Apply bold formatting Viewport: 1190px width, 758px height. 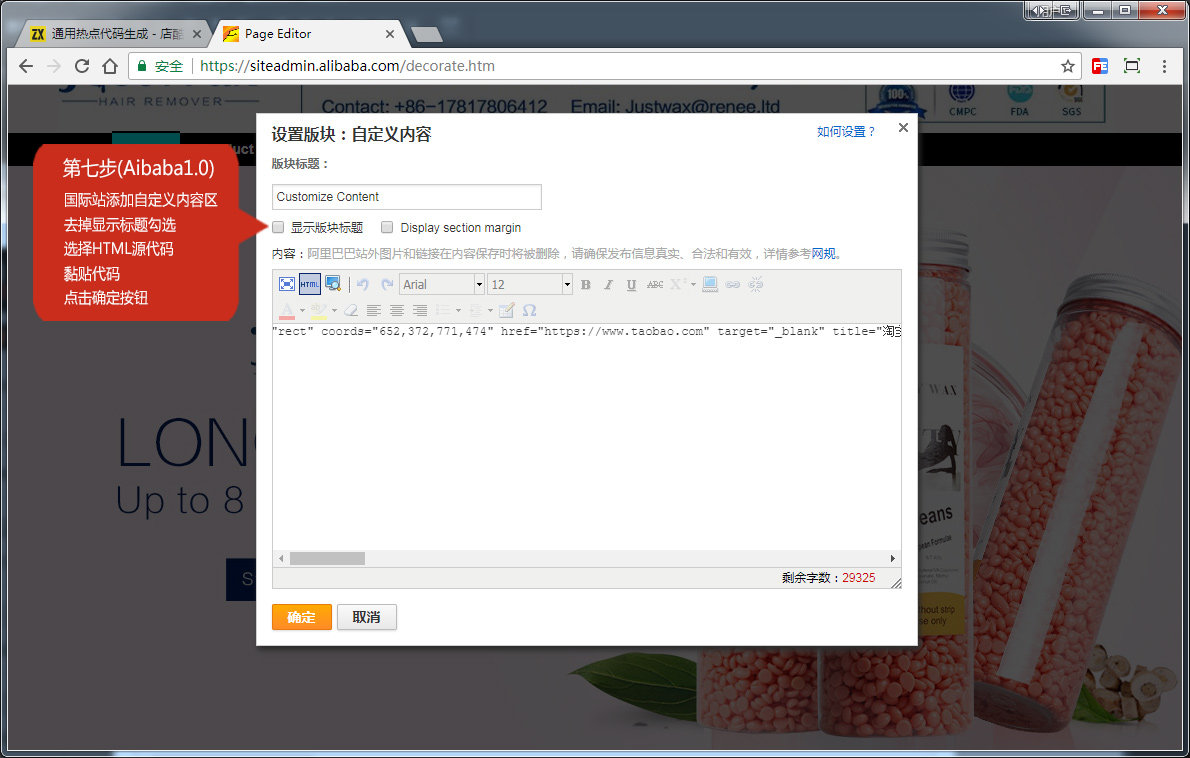click(585, 285)
